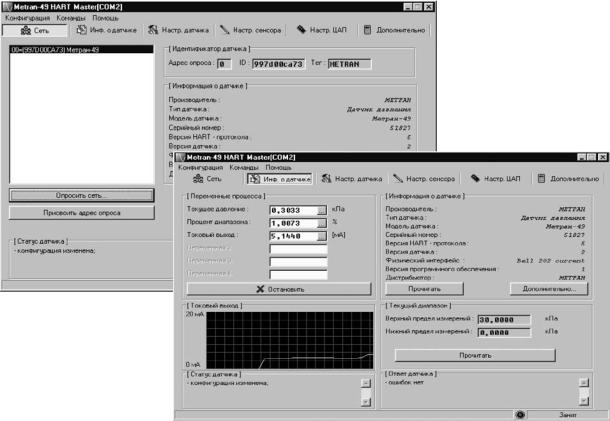610x421 pixels.
Task: Click the Верхний предел измерений field
Action: click(x=504, y=320)
